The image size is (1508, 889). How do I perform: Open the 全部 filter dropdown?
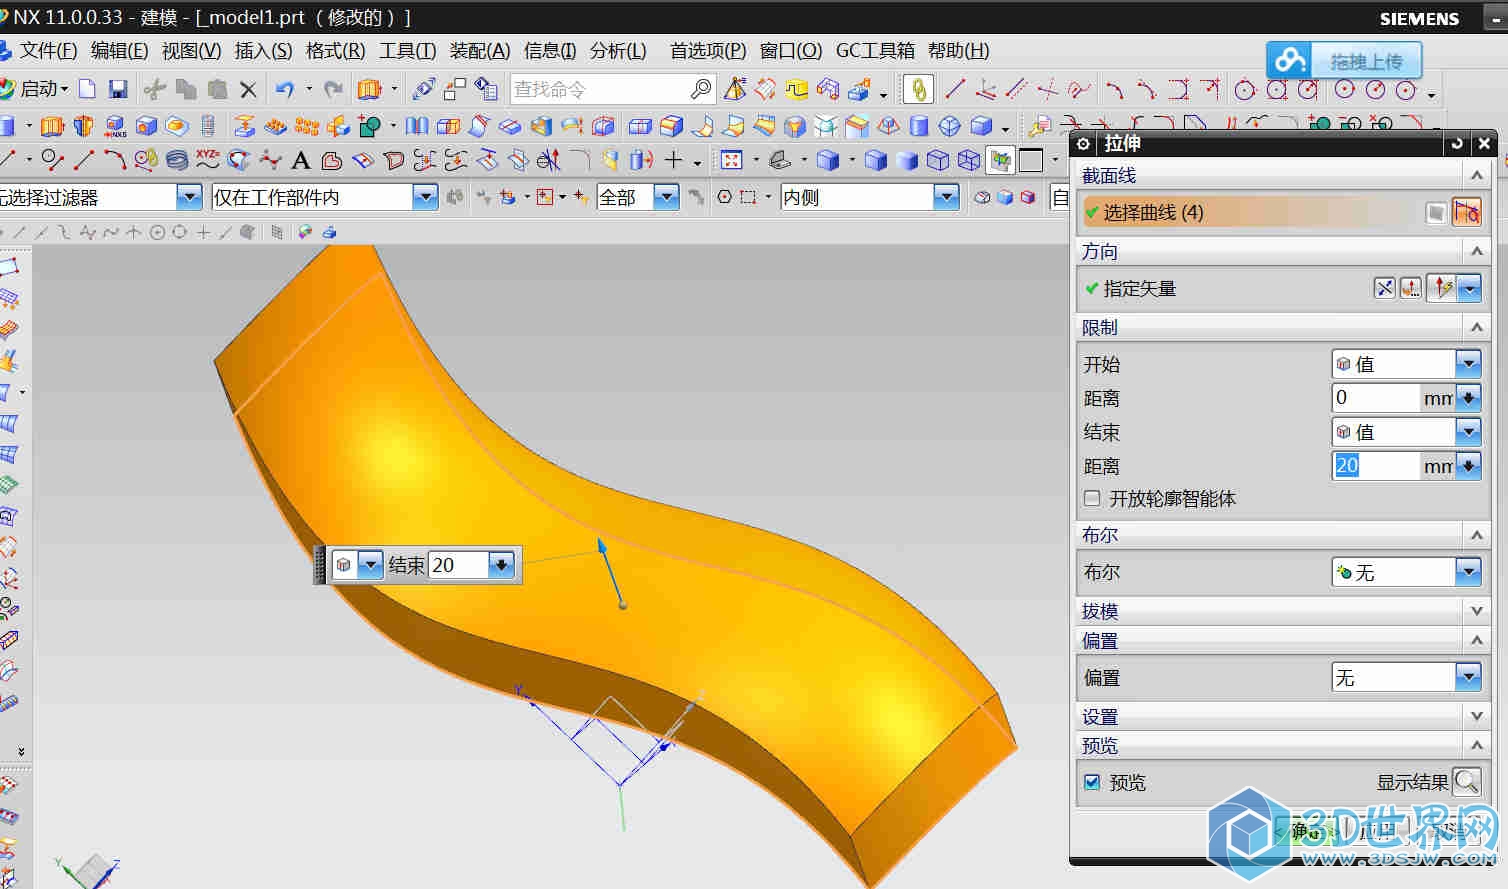[666, 197]
